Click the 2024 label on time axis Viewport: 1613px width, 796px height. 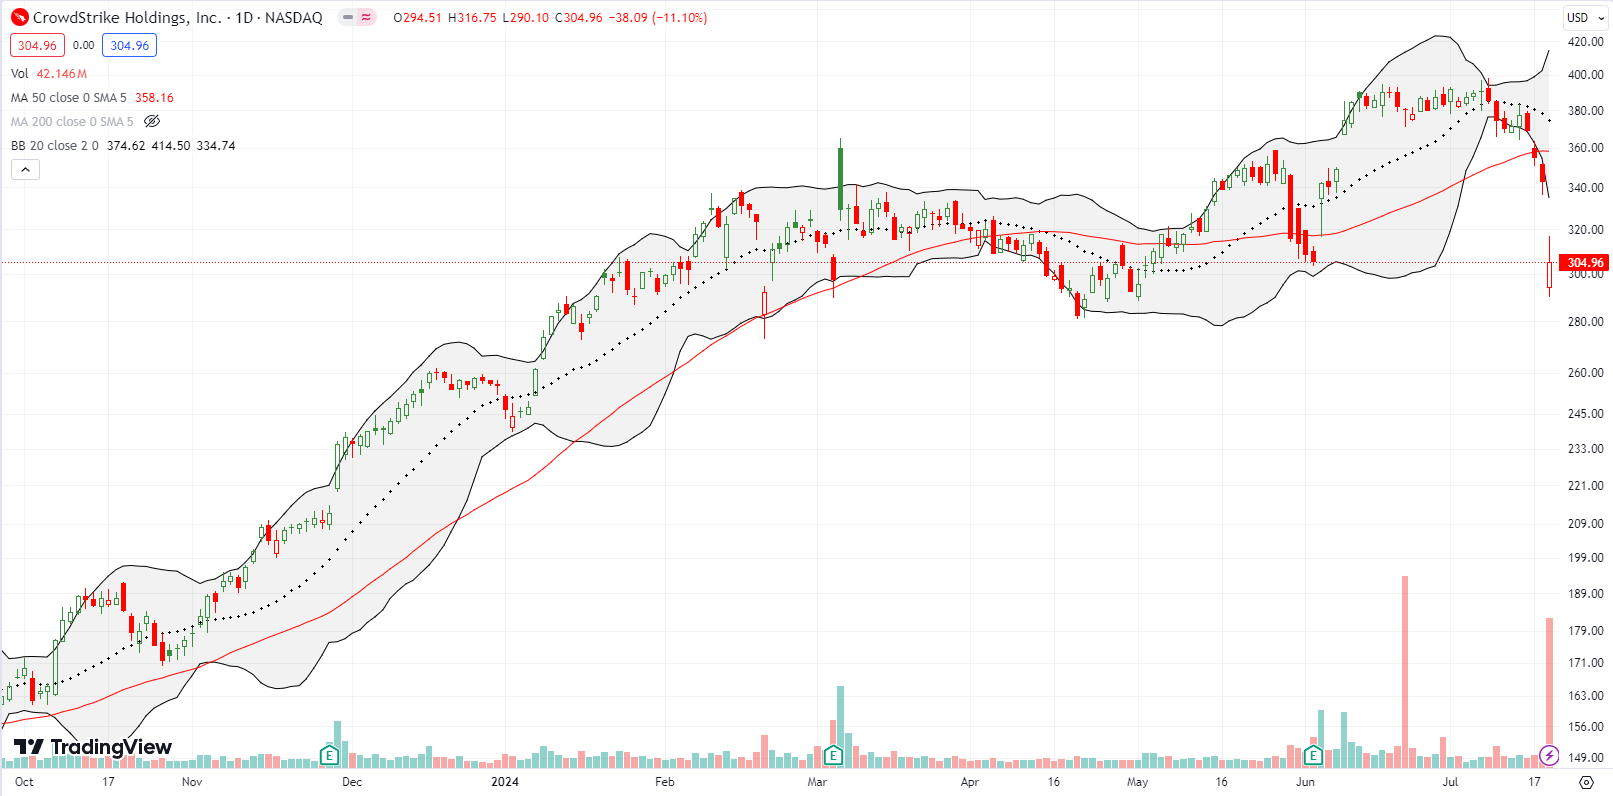click(505, 782)
